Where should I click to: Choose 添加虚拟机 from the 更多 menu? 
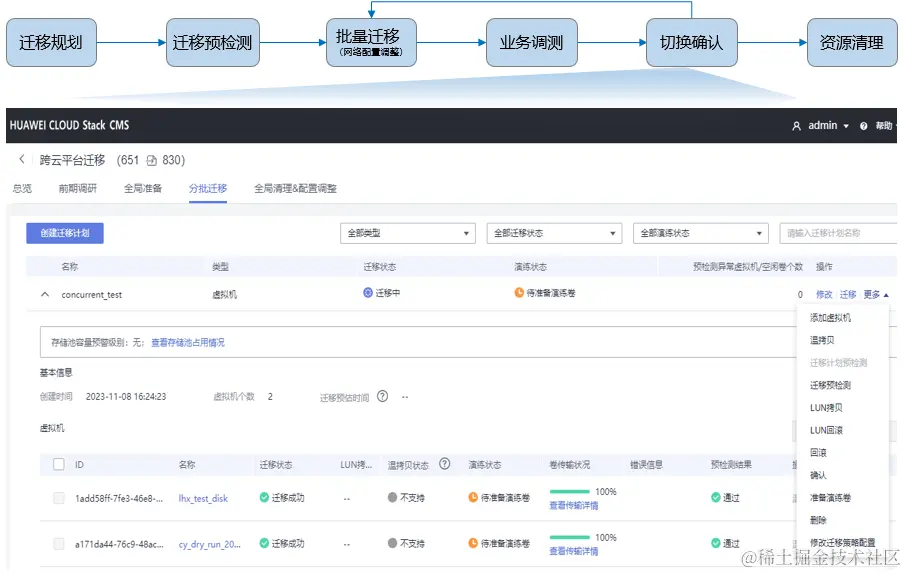click(x=830, y=318)
